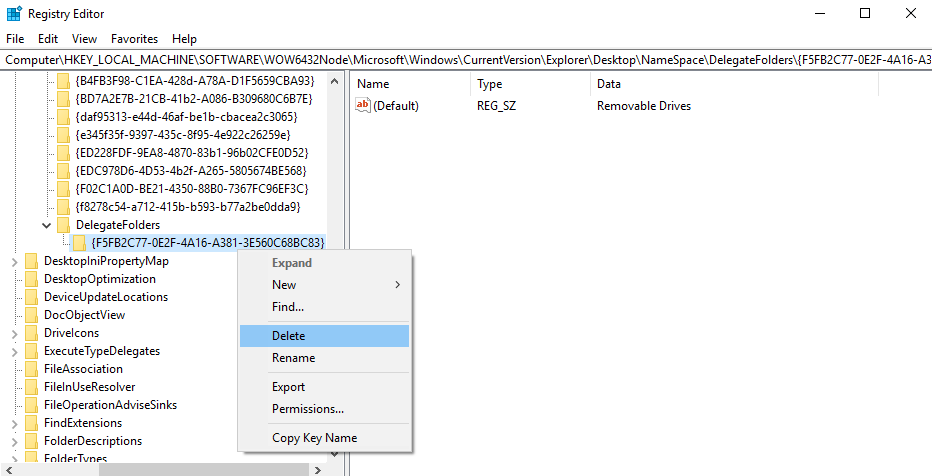Click folder icon of {e345f35f-9397-435c-8f95-4e922c26259e}

coord(64,134)
